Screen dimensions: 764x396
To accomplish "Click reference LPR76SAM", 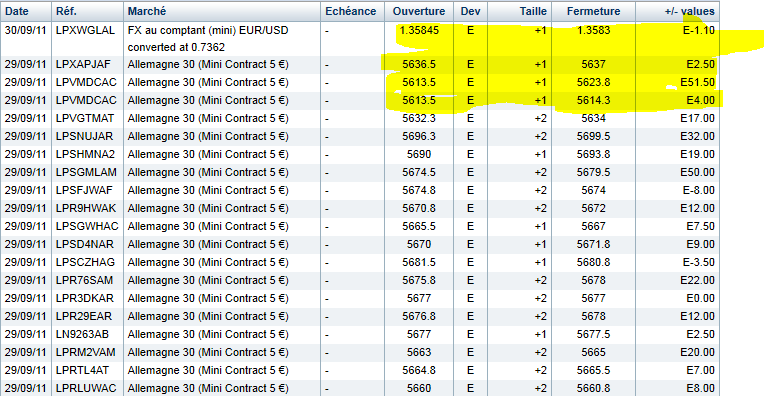I will point(84,281).
